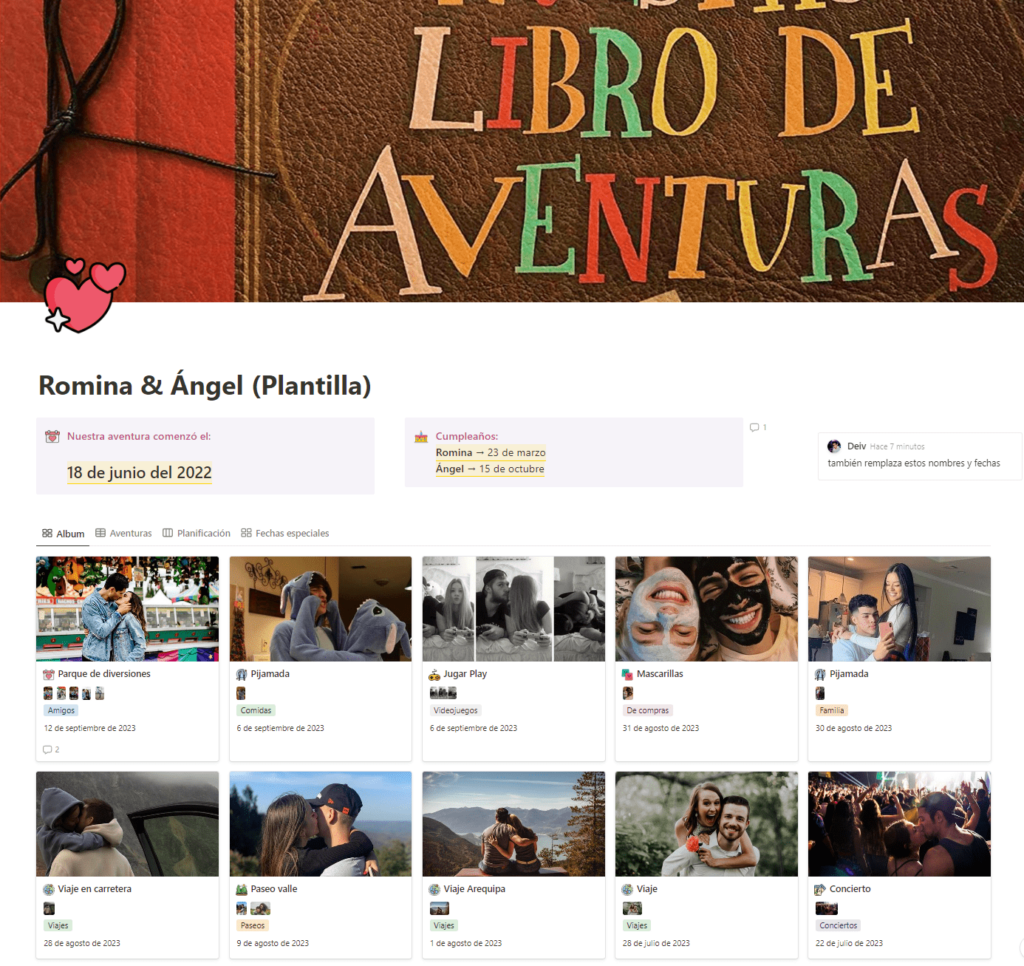
Task: Open the comment bubble beside Cumpleaños
Action: tap(758, 427)
